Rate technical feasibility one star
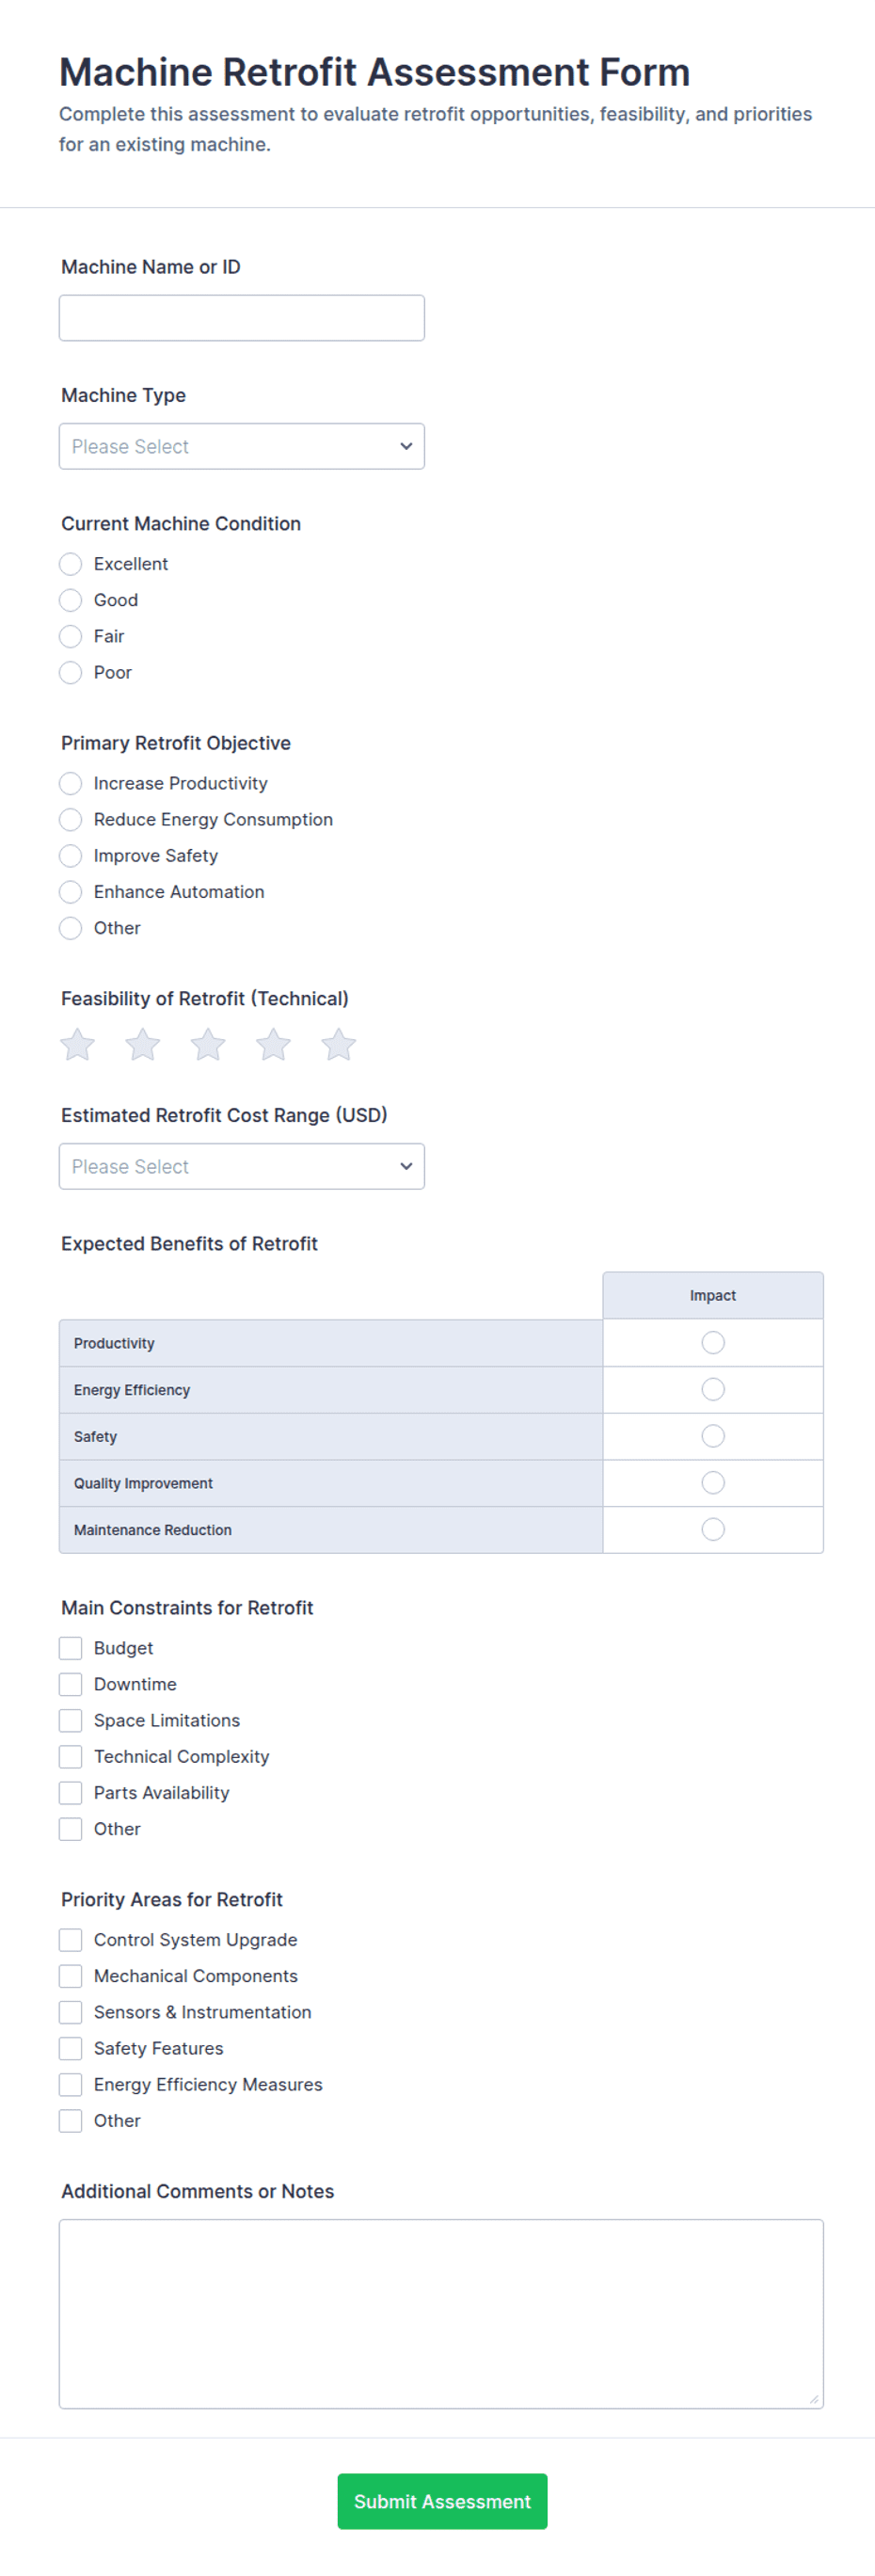Image resolution: width=875 pixels, height=2576 pixels. (77, 1044)
